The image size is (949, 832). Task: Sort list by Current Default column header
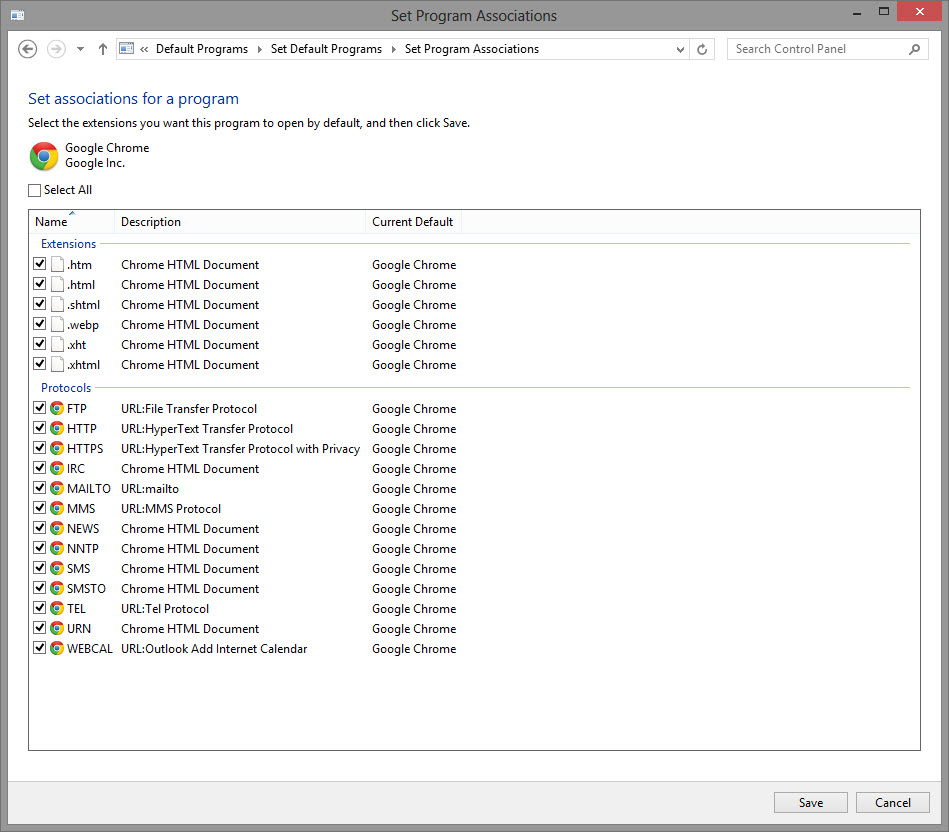(x=413, y=222)
